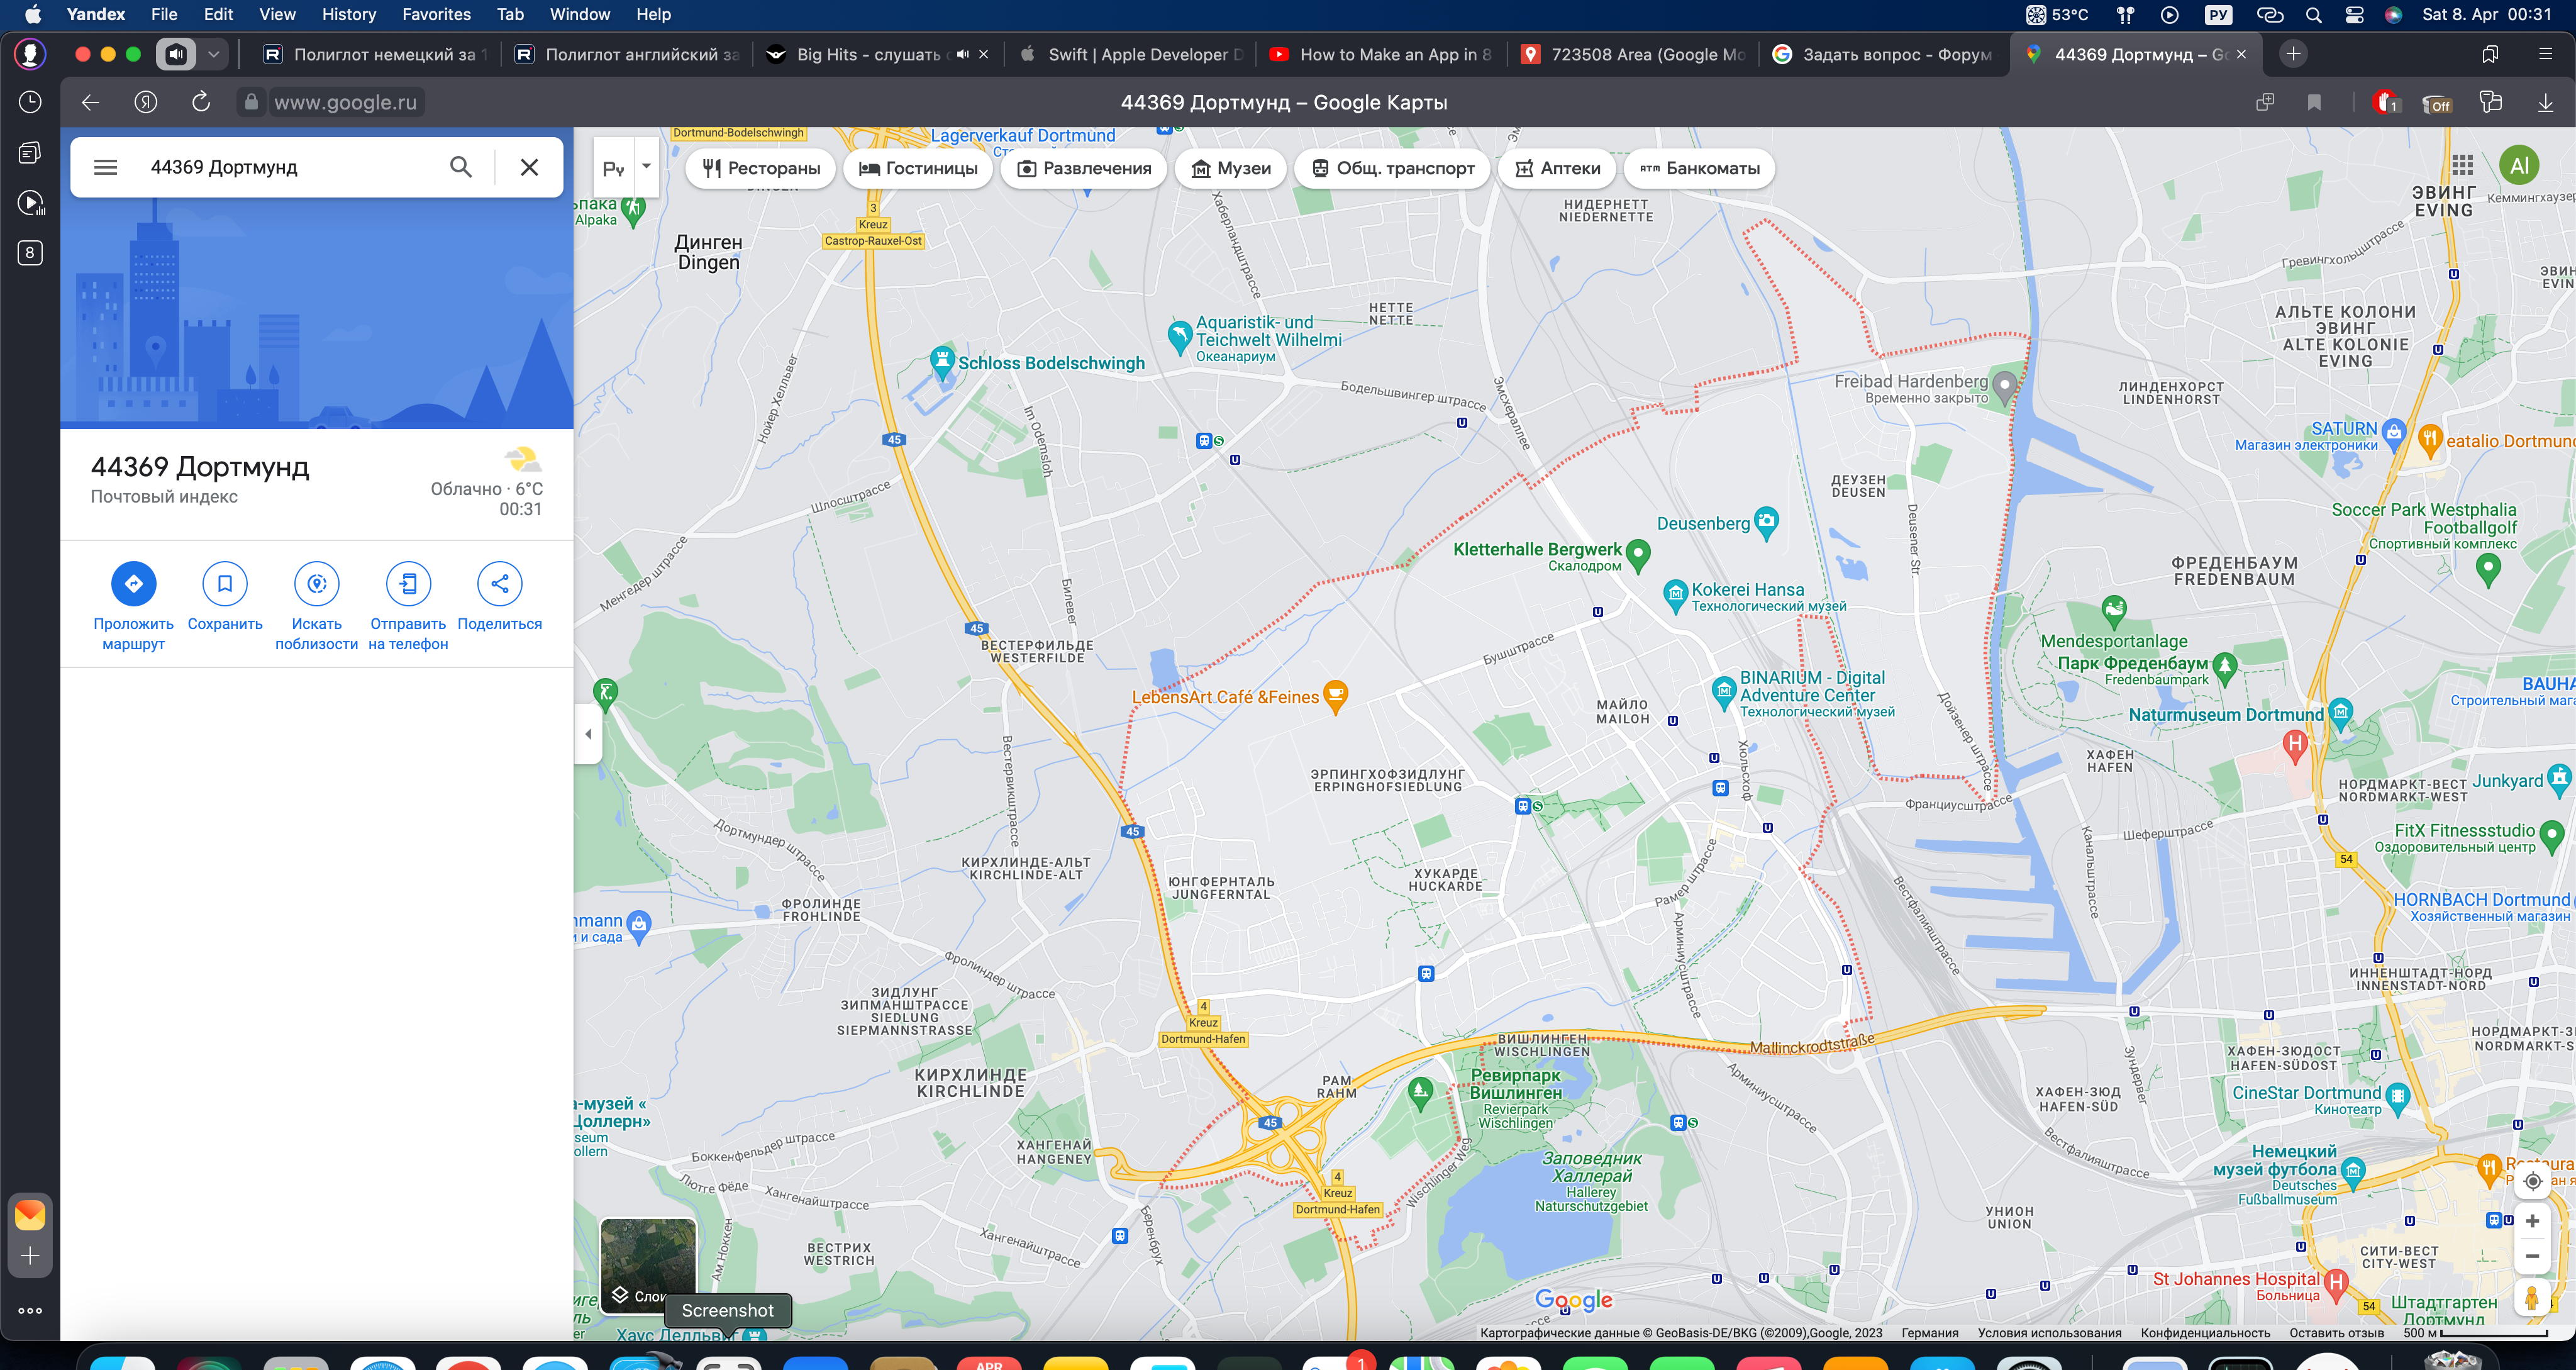Toggle the tab audio mute speaker button
Screen dimensions: 2576x1370
coord(176,54)
